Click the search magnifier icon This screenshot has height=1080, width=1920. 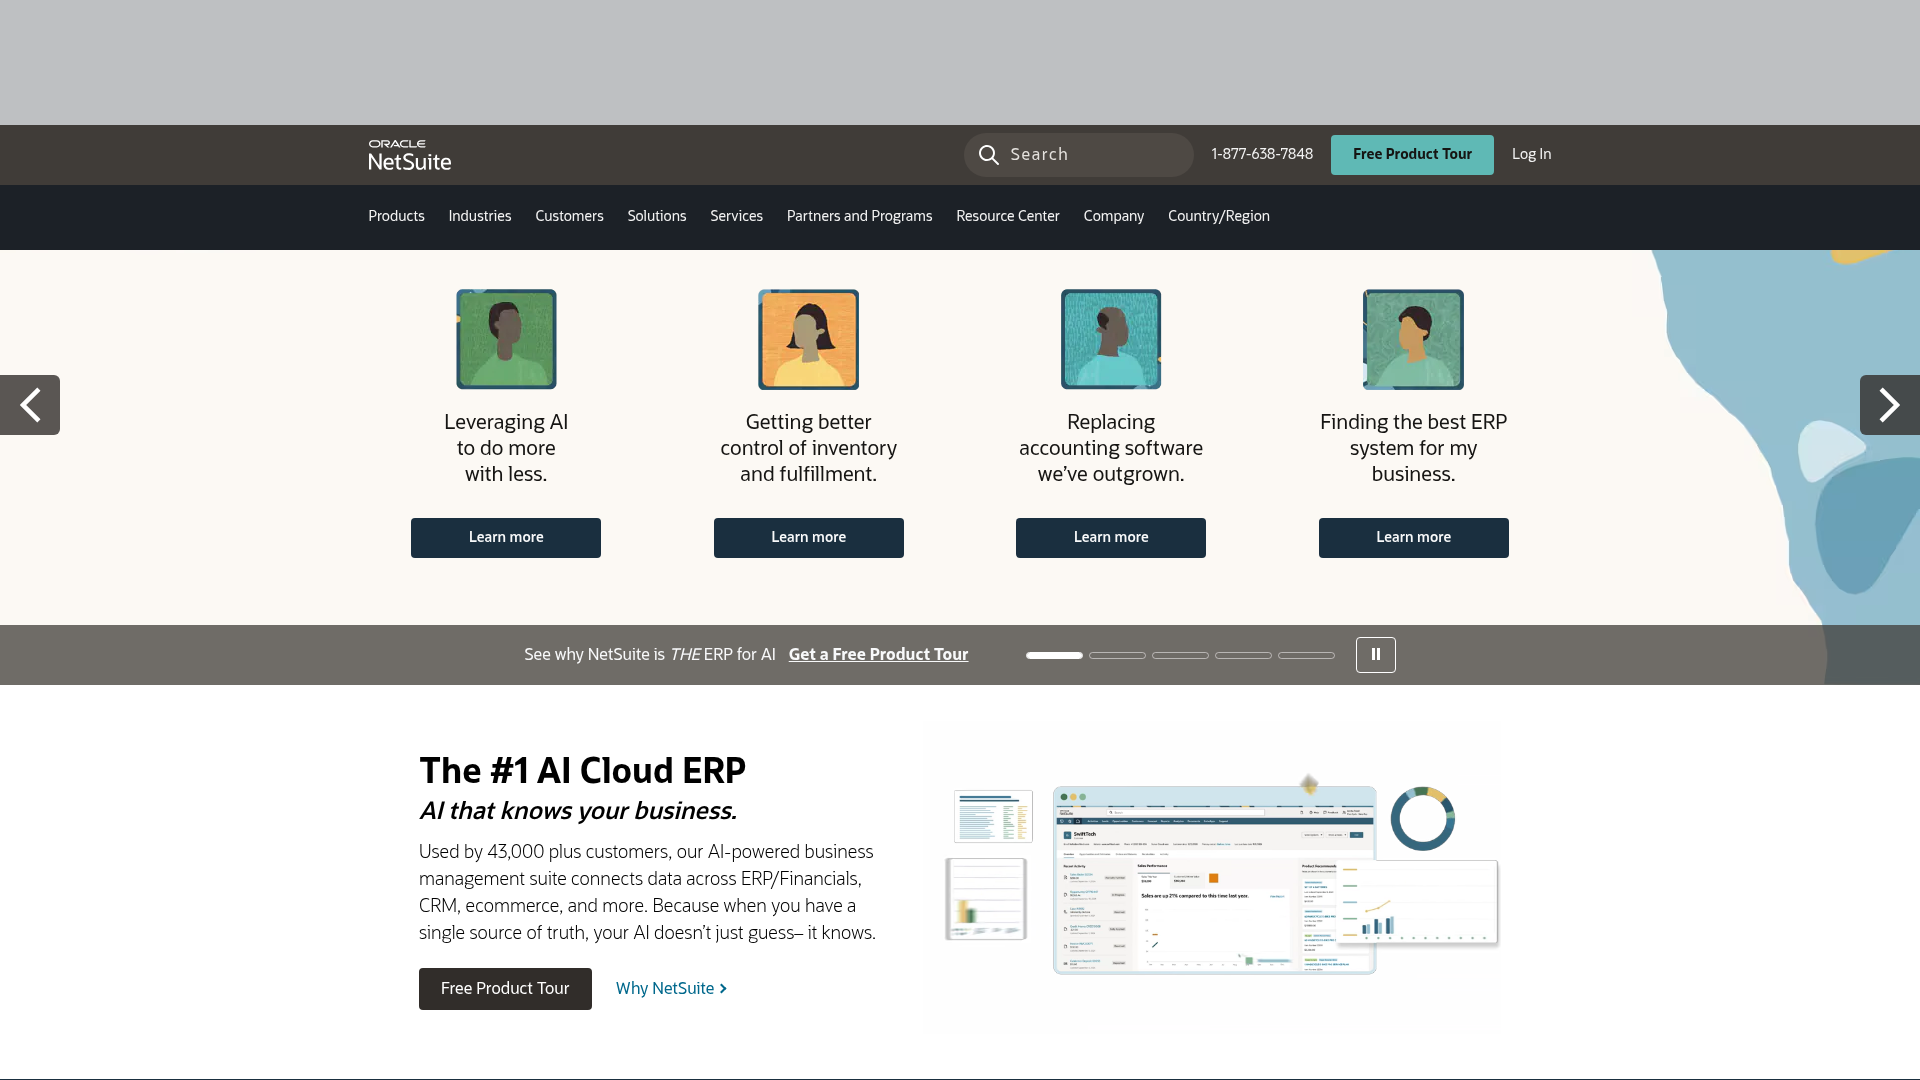(x=989, y=155)
